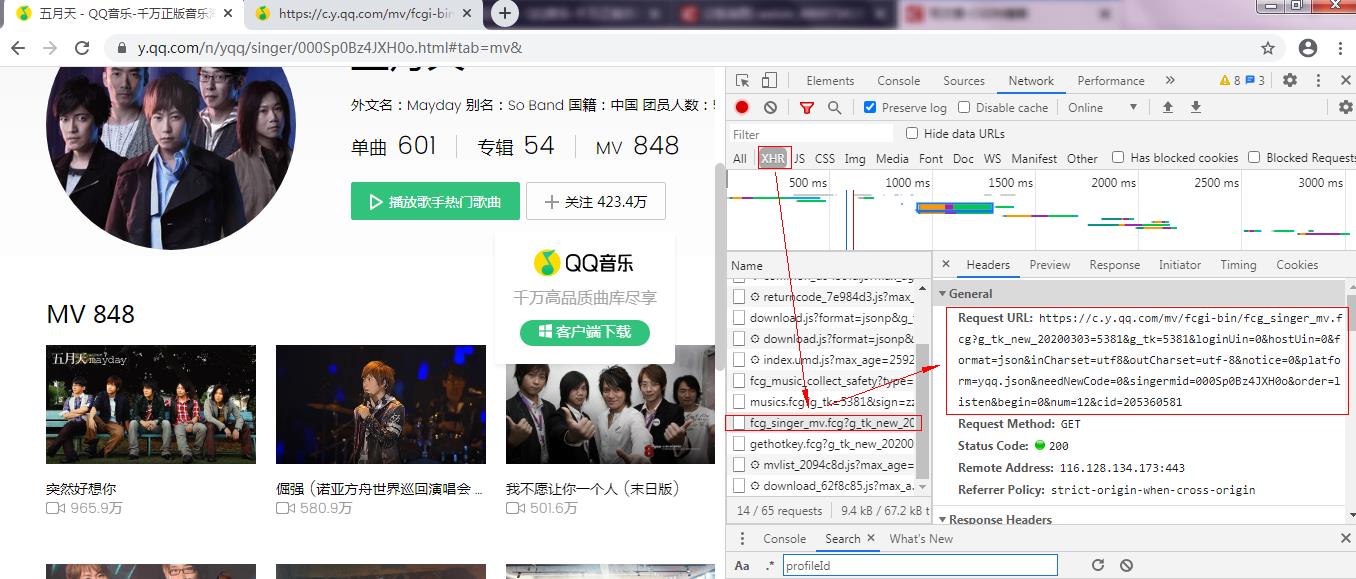Filter requests by XHR type
The image size is (1356, 579).
[x=774, y=158]
